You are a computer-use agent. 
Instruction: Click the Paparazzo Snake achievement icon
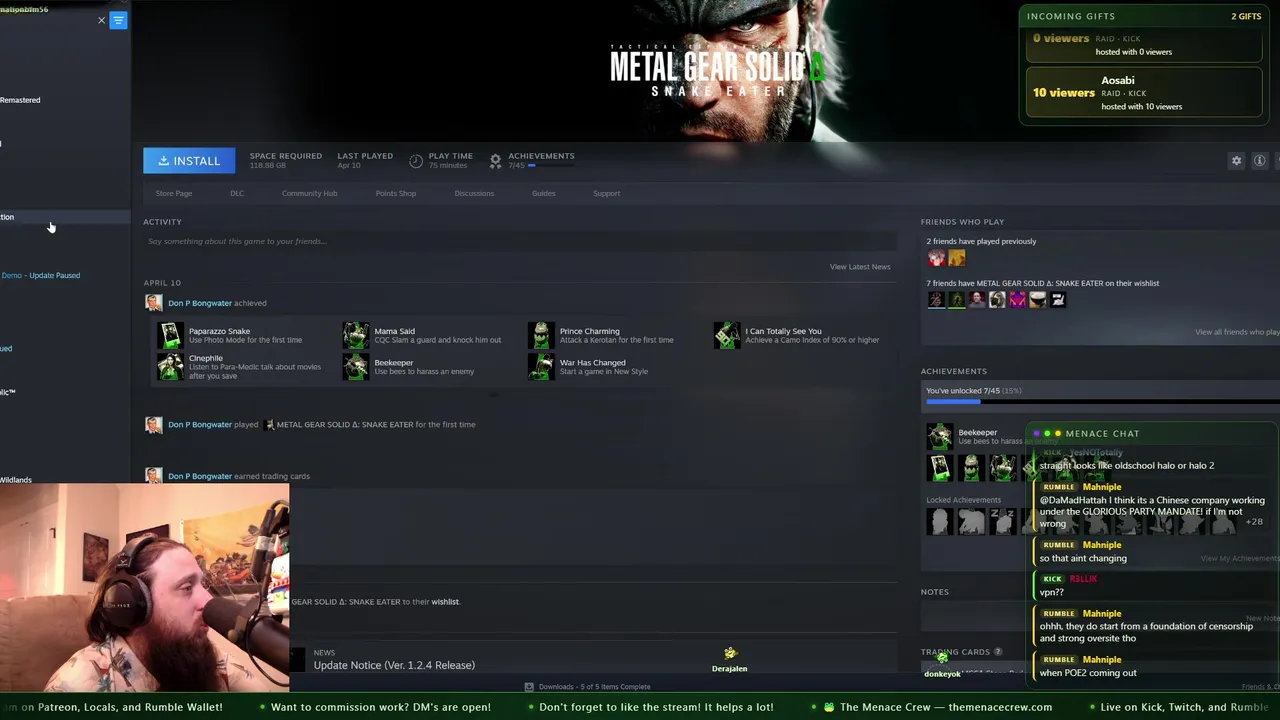170,335
